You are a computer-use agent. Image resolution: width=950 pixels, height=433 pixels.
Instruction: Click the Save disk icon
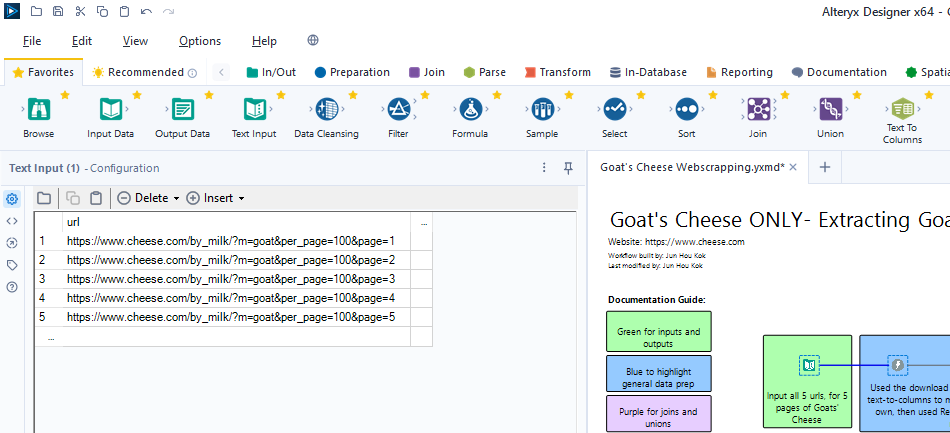pyautogui.click(x=58, y=11)
